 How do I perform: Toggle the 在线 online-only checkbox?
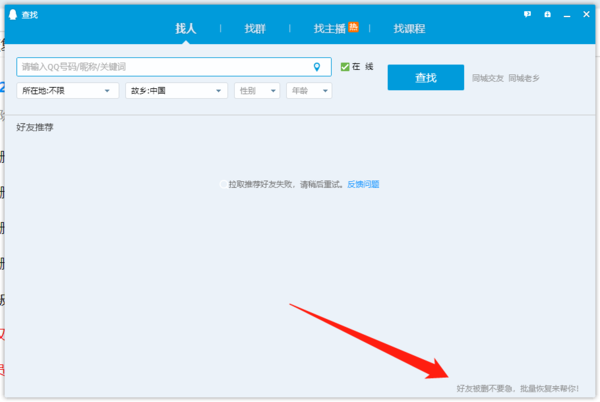click(x=345, y=67)
